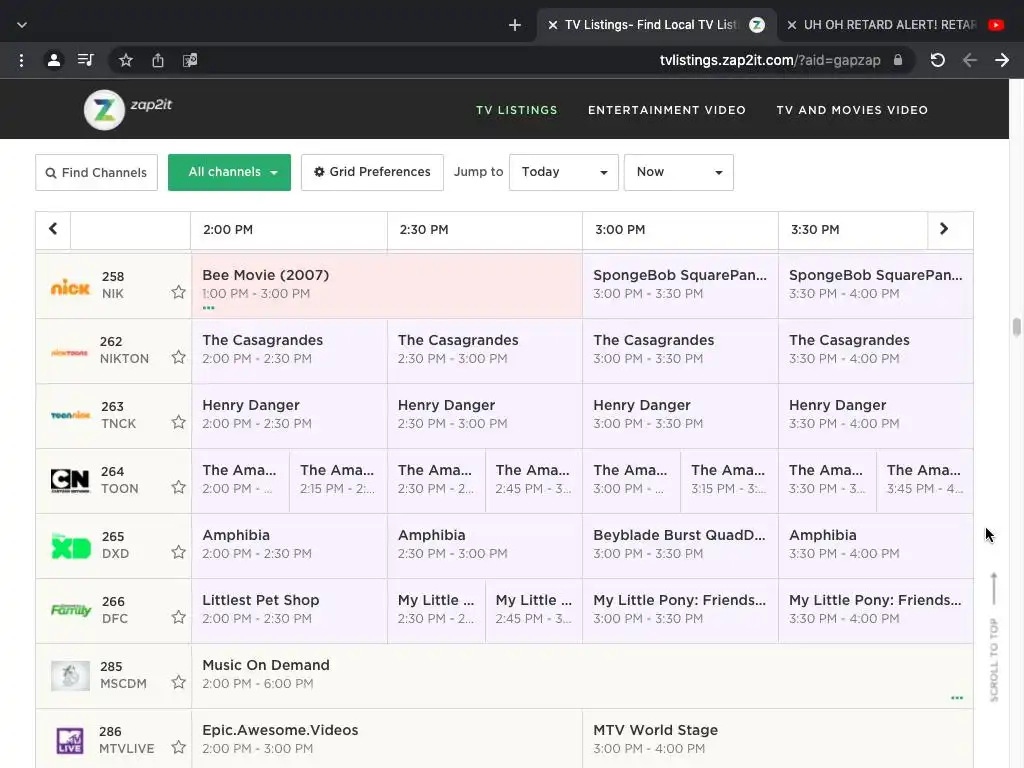Click the Disney XD logo
This screenshot has width=1024, height=768.
[71, 546]
